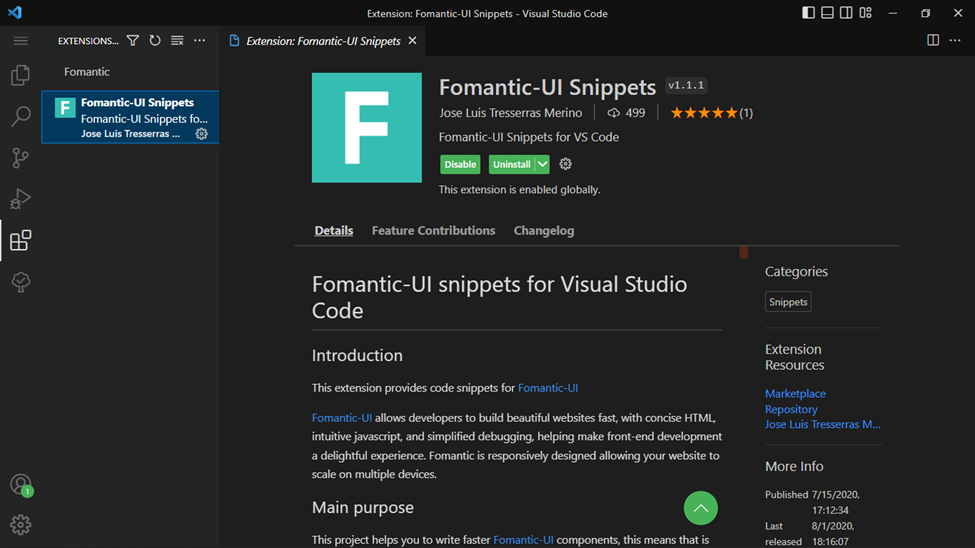Open the Repository resource link
The height and width of the screenshot is (548, 975).
coord(791,409)
